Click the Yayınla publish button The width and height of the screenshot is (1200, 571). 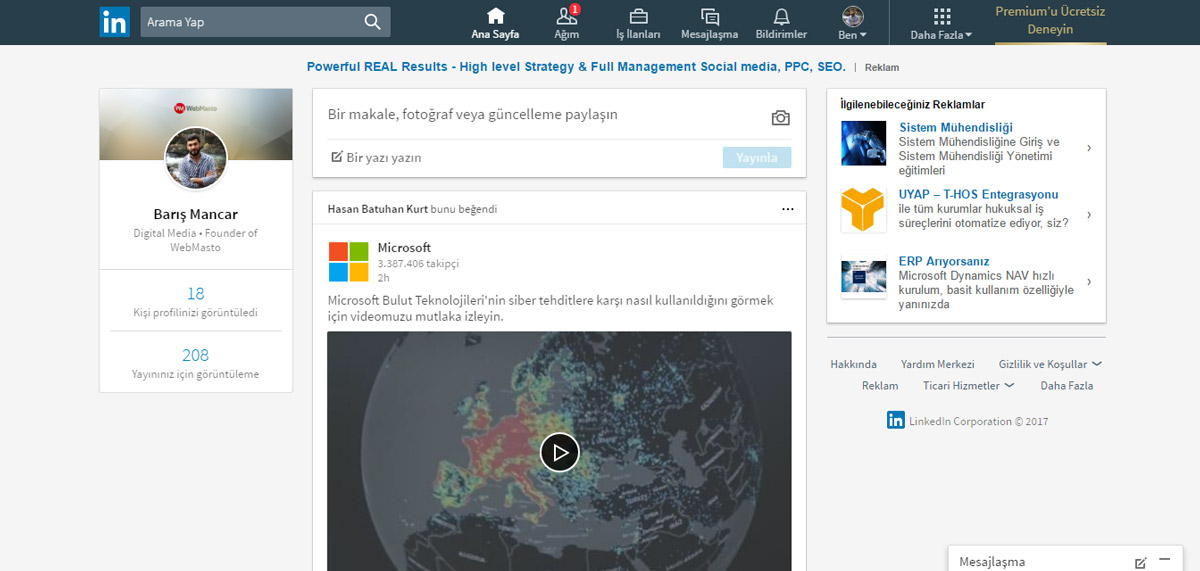click(x=757, y=157)
